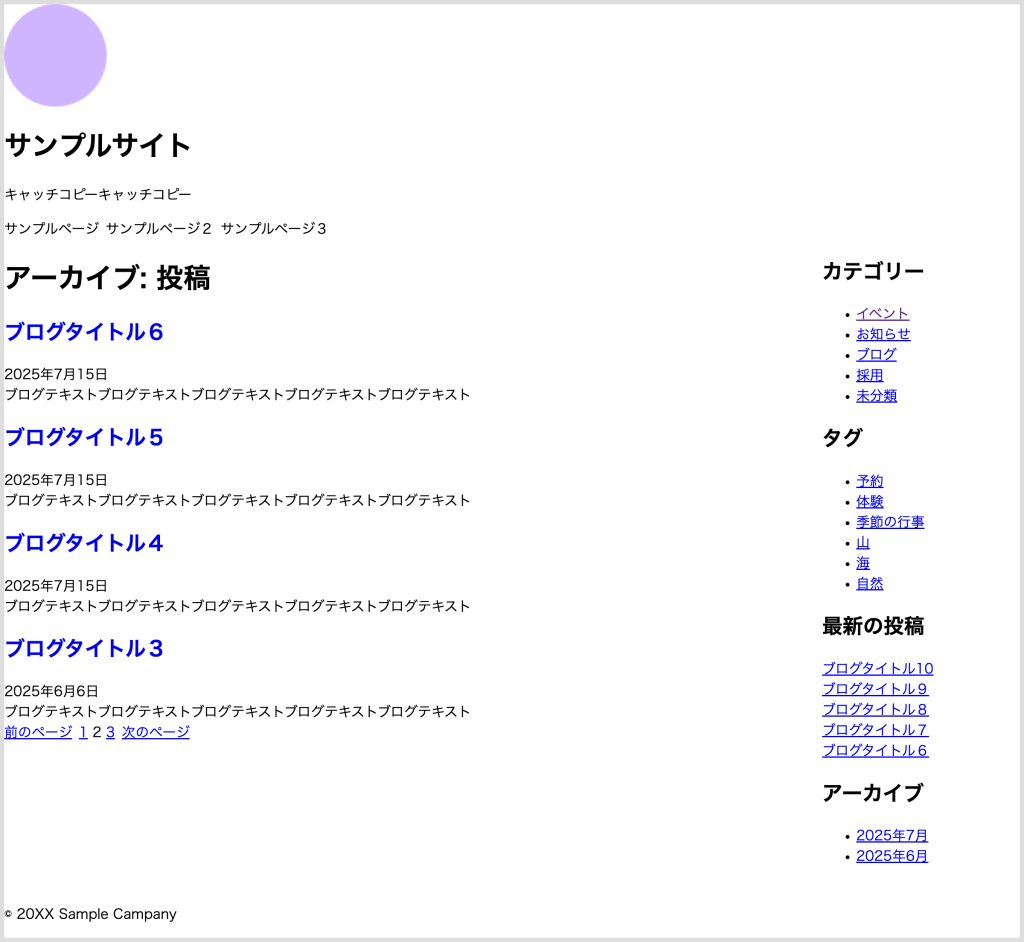This screenshot has height=942, width=1024.
Task: Click the date under ブログタイトル4
Action: [56, 585]
